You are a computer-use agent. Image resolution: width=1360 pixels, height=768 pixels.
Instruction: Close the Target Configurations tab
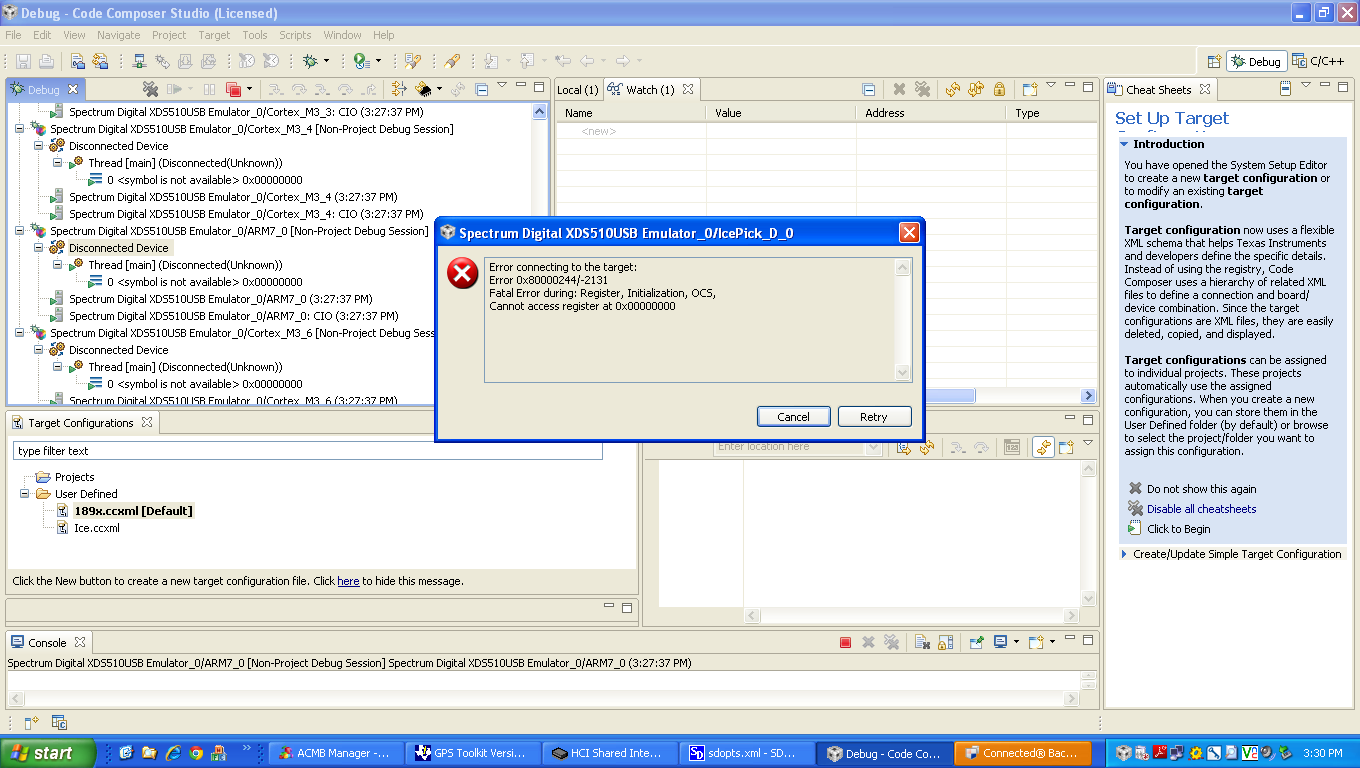click(x=146, y=423)
